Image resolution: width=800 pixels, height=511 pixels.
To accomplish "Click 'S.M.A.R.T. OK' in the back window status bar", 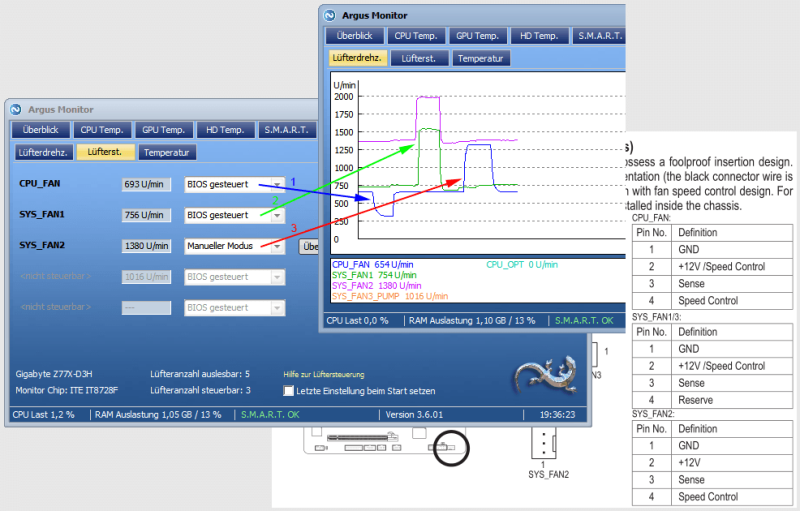I will coord(270,415).
